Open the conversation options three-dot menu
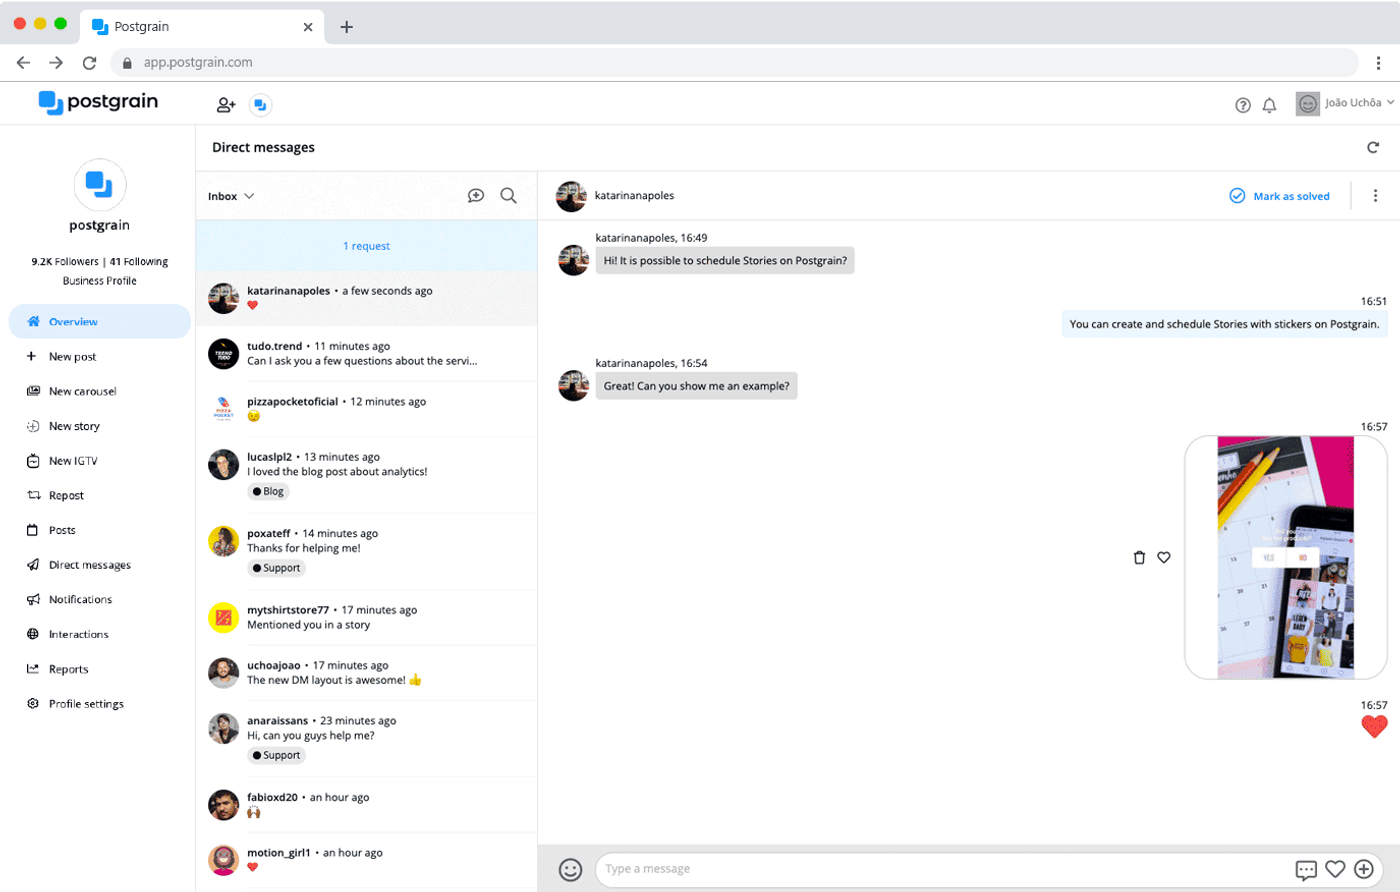The image size is (1400, 892). point(1376,195)
